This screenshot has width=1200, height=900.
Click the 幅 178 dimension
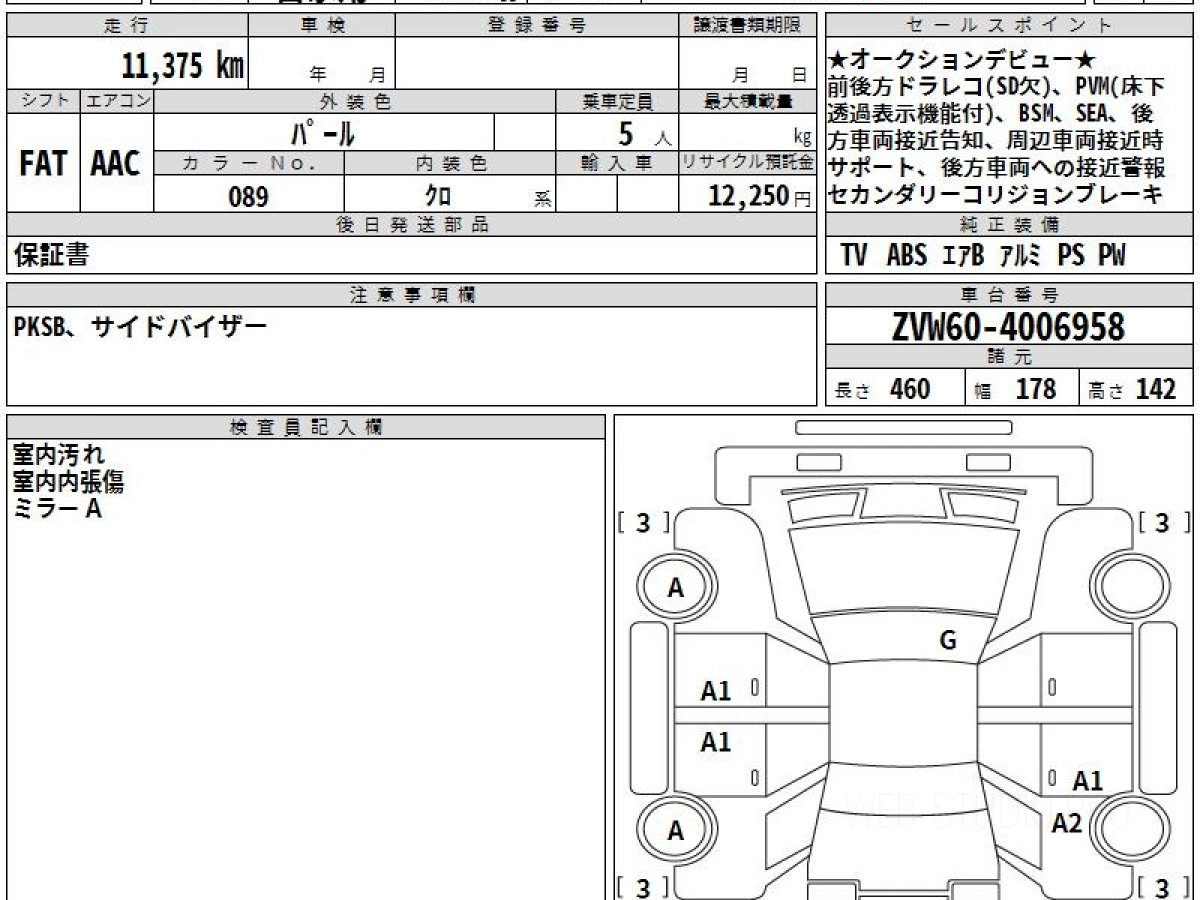1015,389
